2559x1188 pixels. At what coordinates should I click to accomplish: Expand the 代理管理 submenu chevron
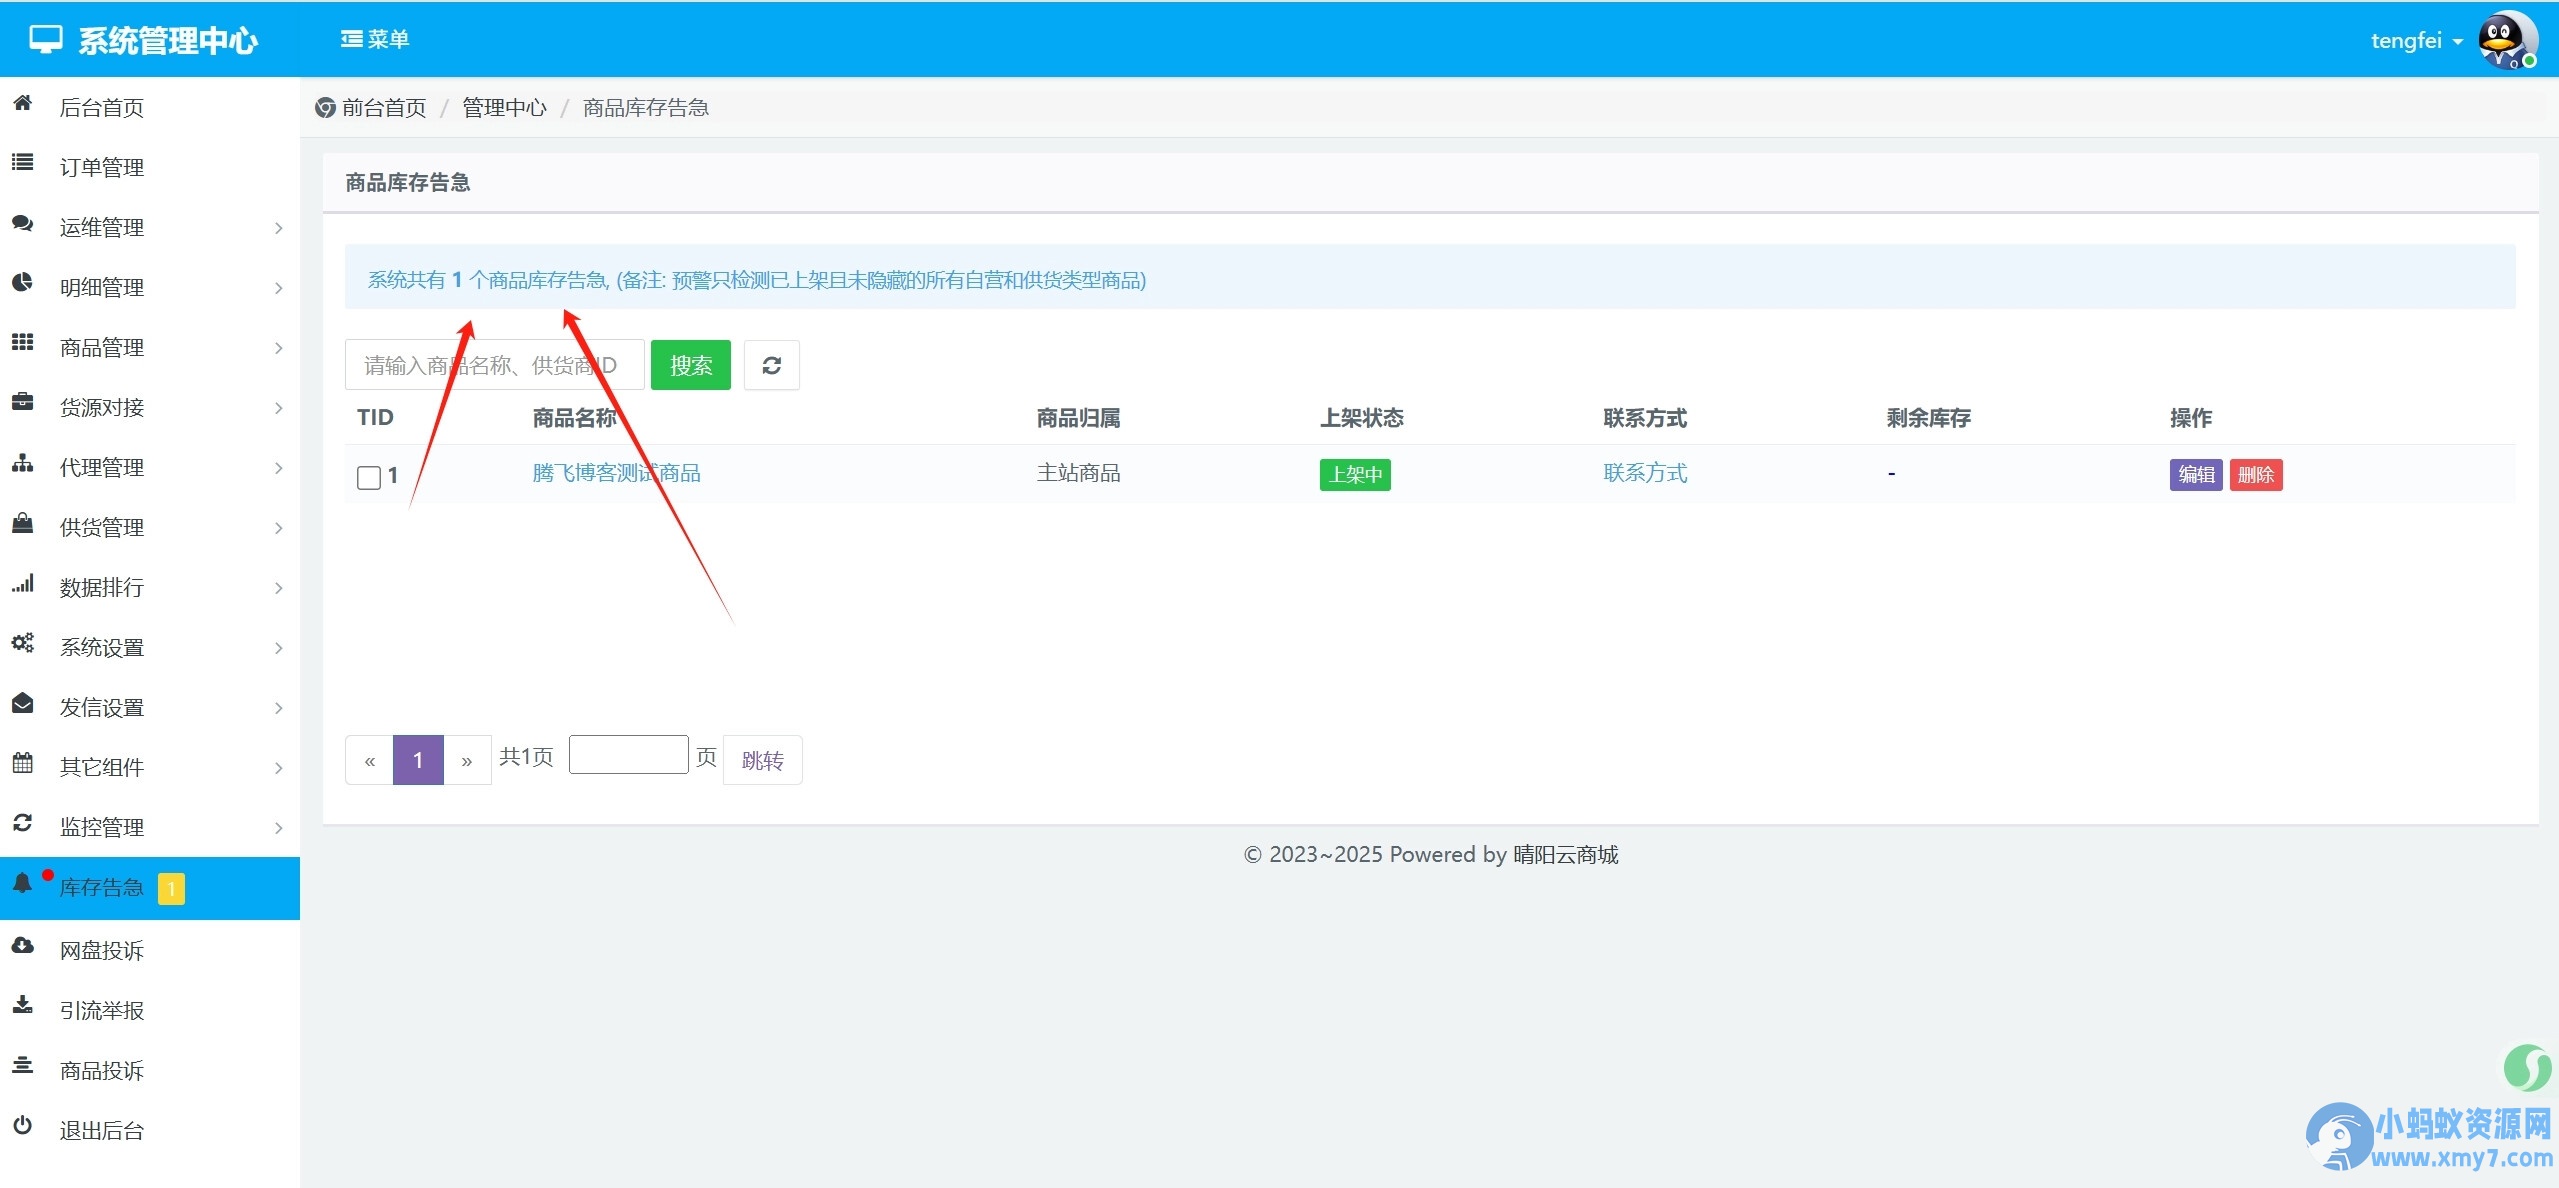click(x=279, y=468)
